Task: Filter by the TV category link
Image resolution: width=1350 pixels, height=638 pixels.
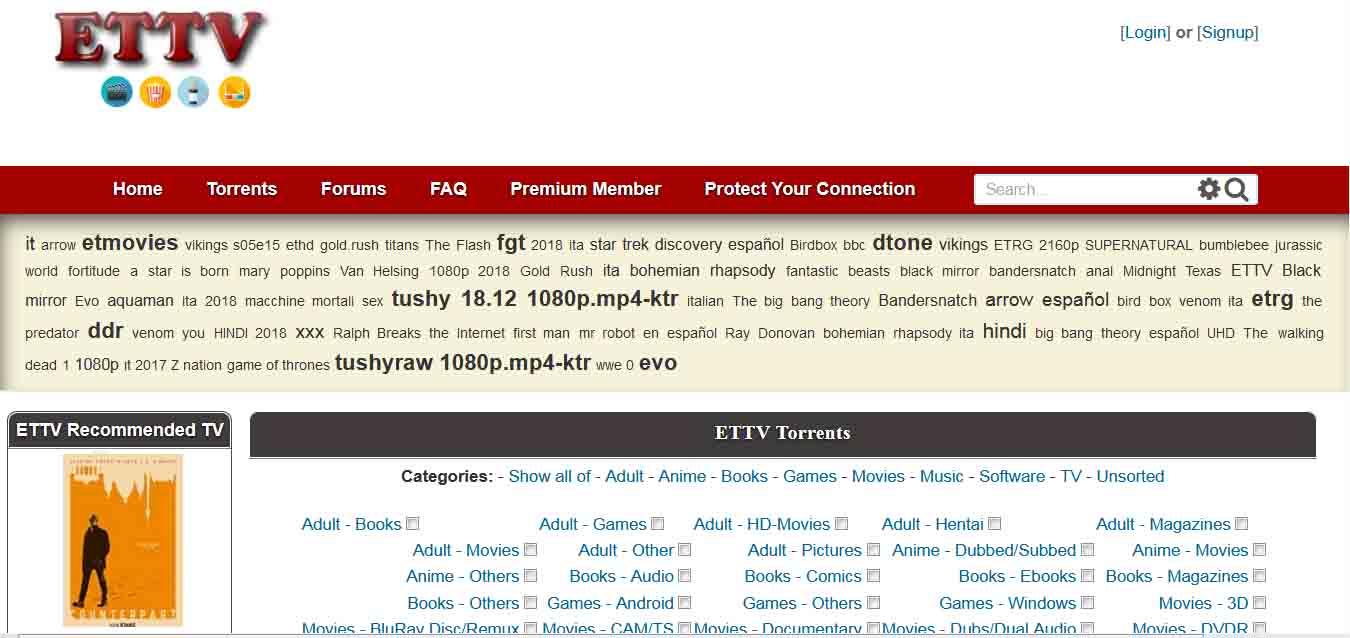Action: click(x=1071, y=476)
